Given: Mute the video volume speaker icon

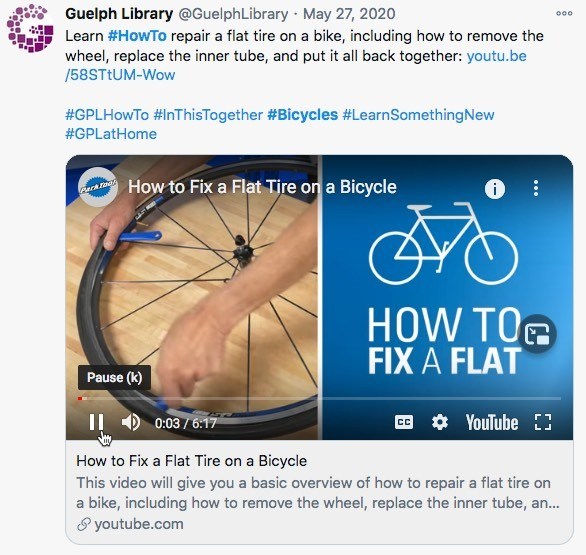Looking at the screenshot, I should pos(131,422).
